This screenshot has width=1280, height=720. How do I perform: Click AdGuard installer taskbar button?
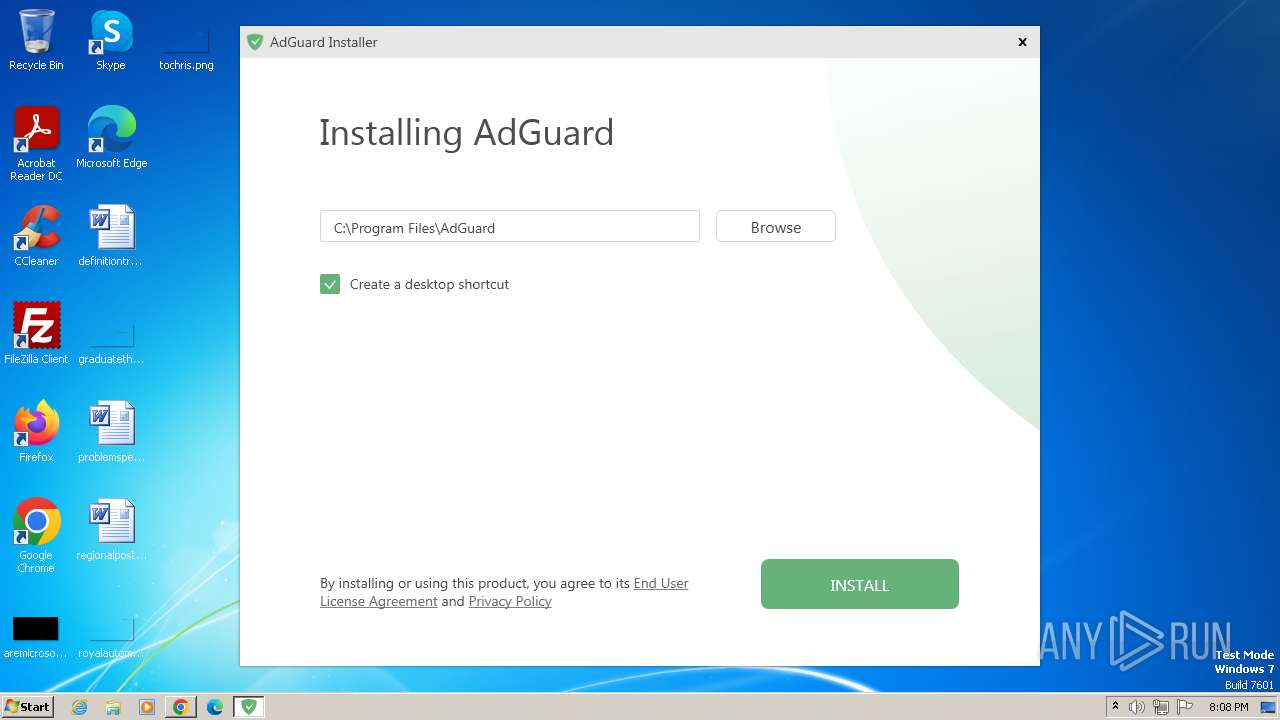point(249,707)
